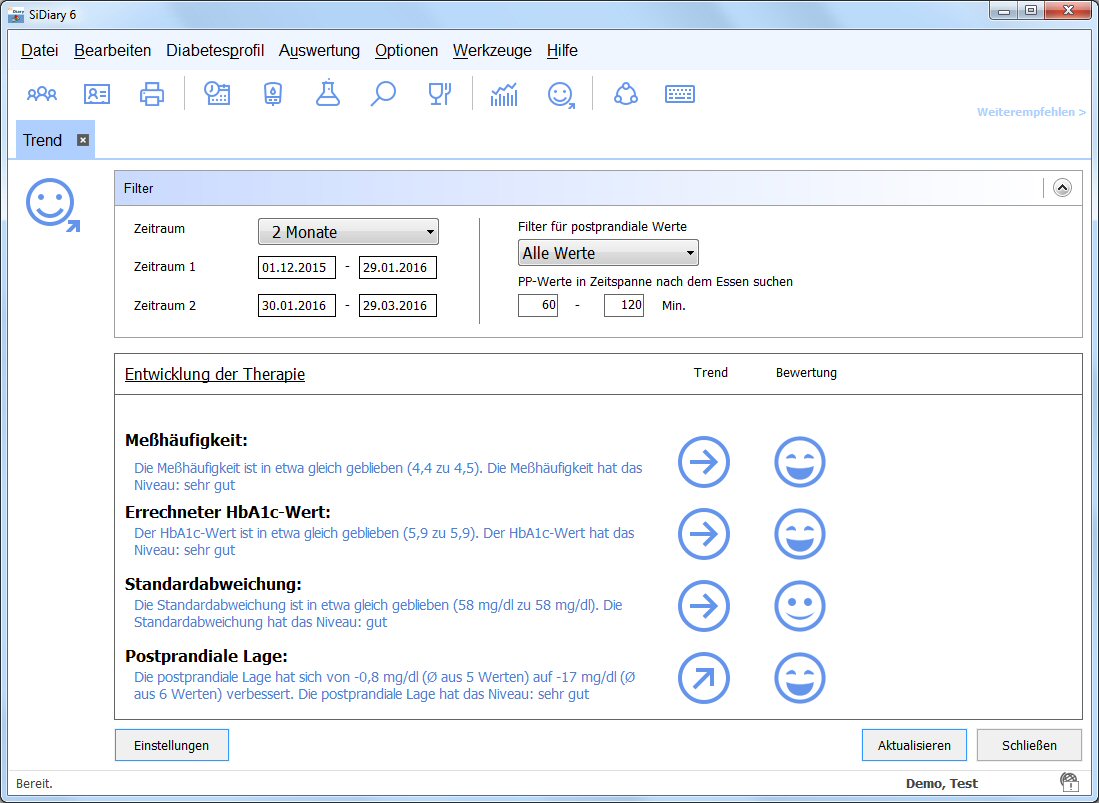This screenshot has height=803, width=1099.
Task: Open the Diabetesprofil menu
Action: point(215,51)
